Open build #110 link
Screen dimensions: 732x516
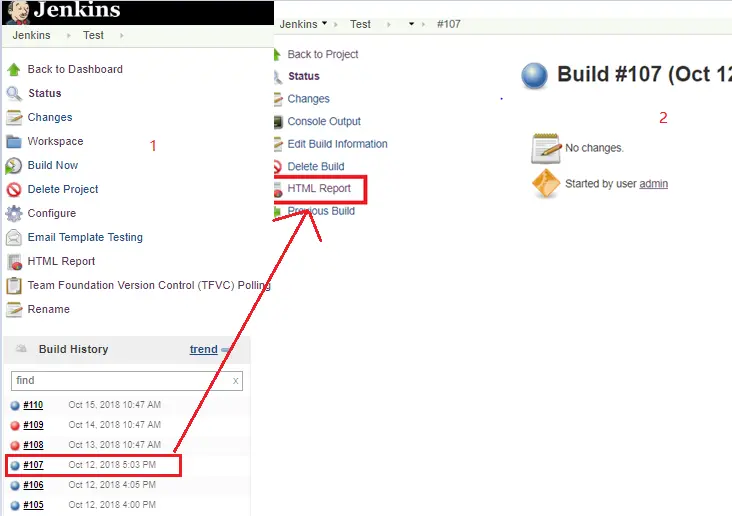point(33,405)
